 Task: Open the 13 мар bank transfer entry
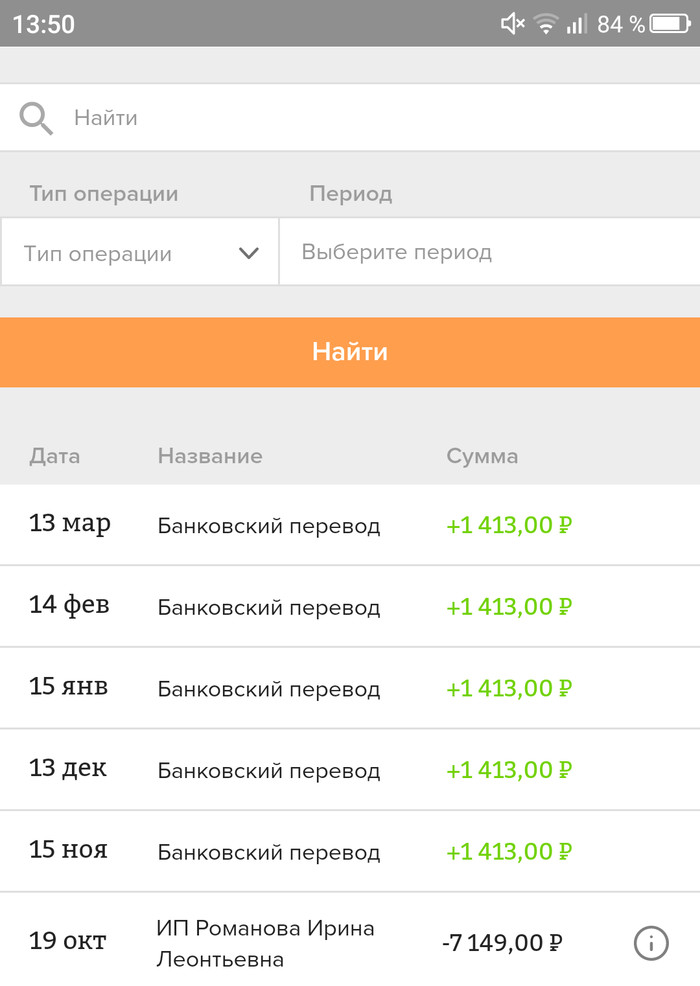coord(350,524)
